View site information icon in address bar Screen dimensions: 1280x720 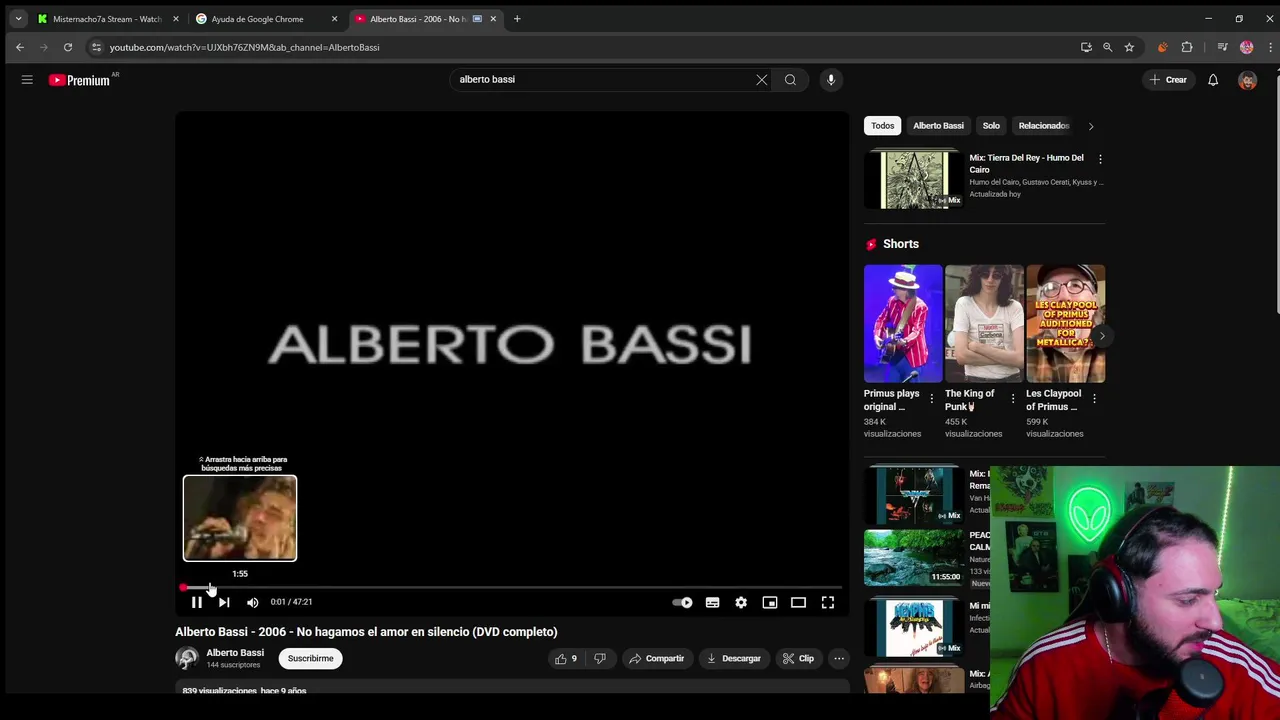click(96, 47)
